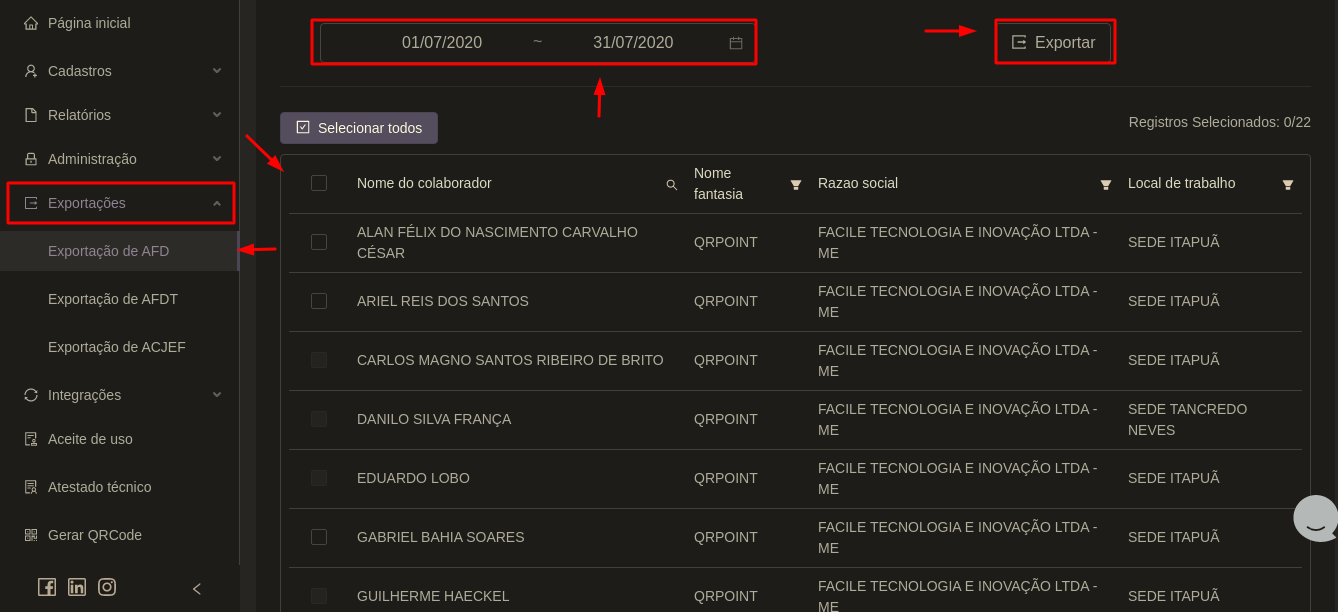Collapse the Exportações menu
Screen dimensions: 1338x612
(120, 203)
